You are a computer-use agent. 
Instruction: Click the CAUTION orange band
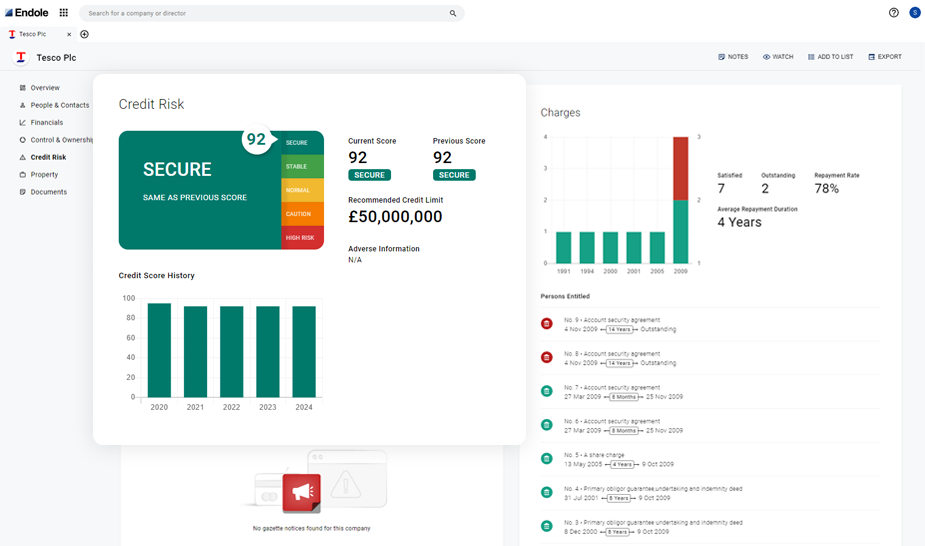coord(302,214)
